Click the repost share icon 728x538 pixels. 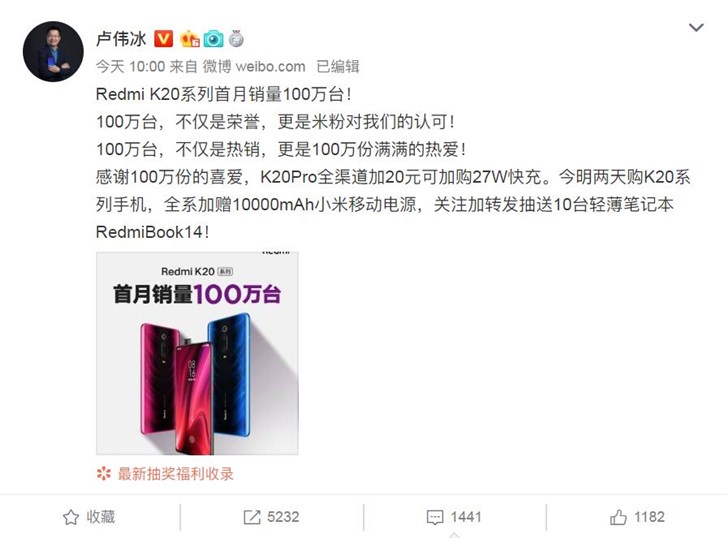(252, 517)
